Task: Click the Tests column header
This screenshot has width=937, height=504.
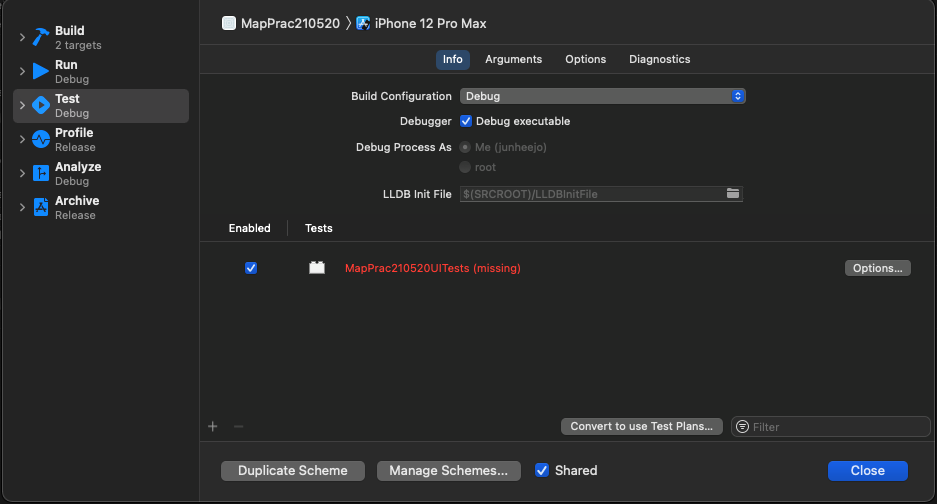Action: point(319,228)
